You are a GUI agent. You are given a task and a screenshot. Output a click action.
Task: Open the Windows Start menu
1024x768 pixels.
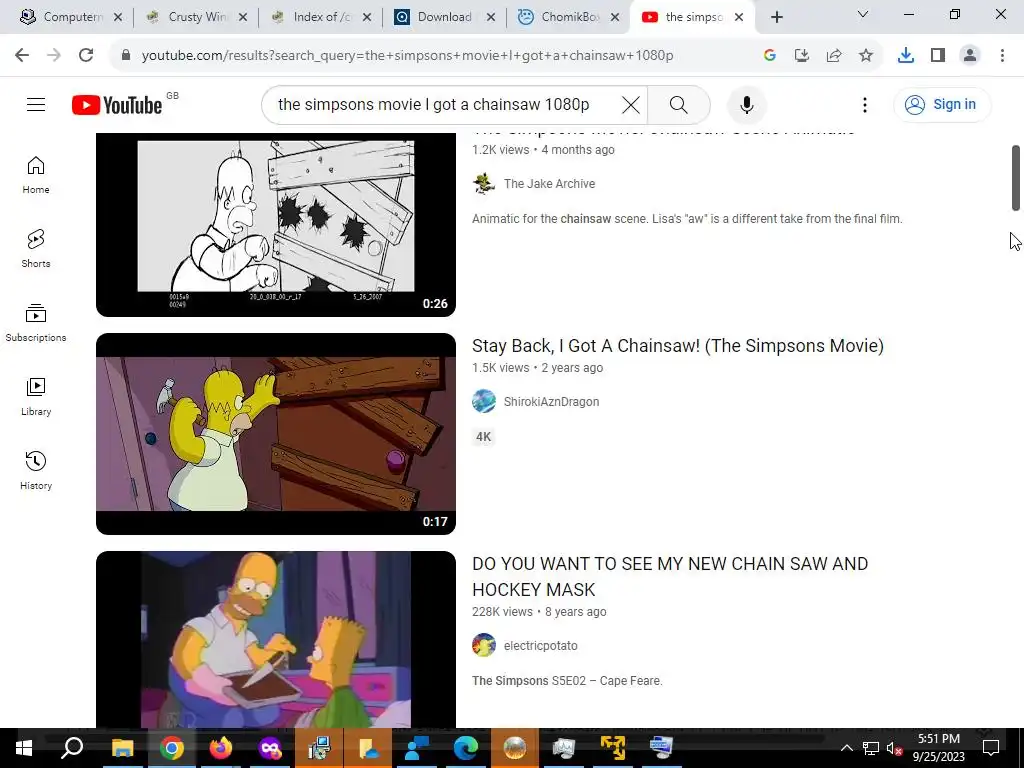pyautogui.click(x=24, y=748)
